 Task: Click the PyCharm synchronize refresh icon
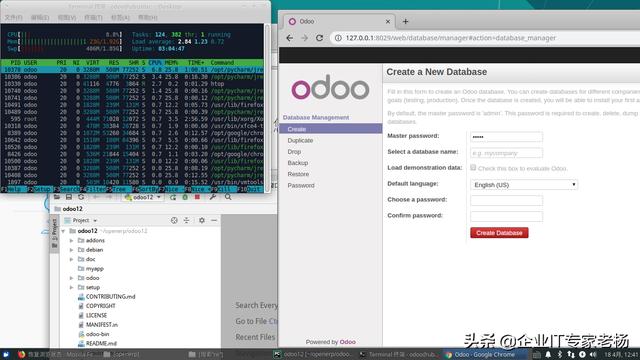(x=81, y=197)
